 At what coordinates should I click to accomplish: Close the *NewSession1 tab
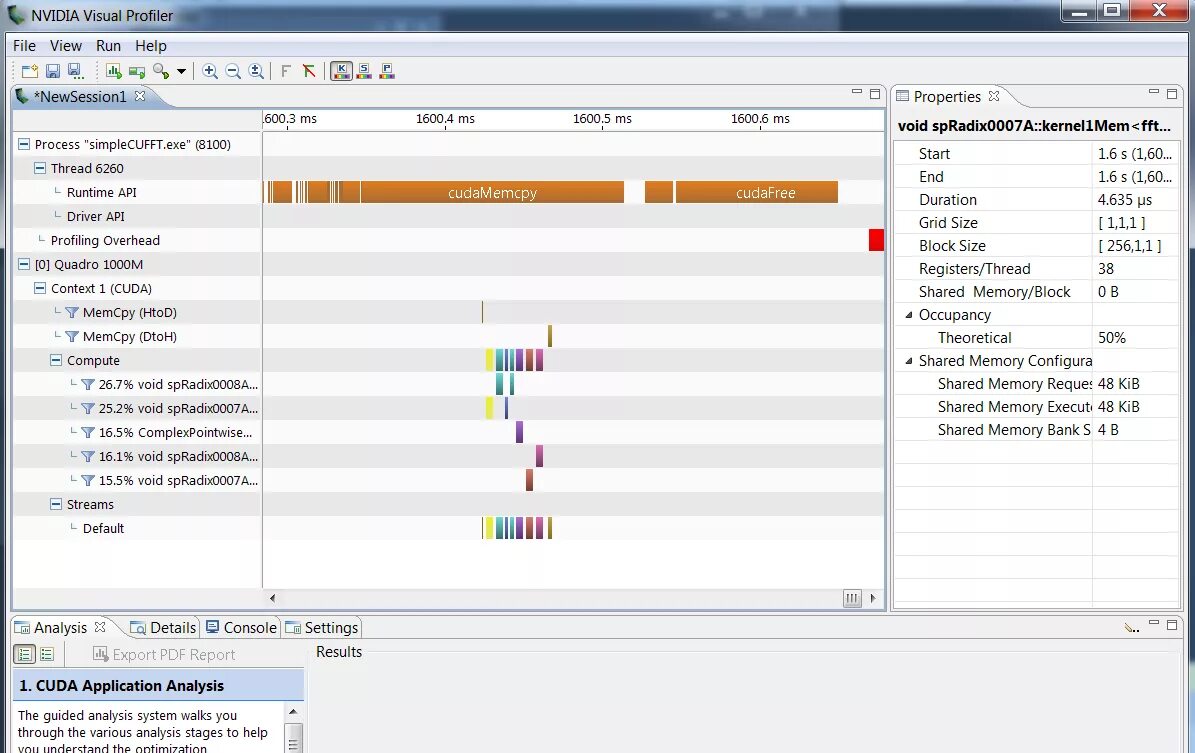140,96
